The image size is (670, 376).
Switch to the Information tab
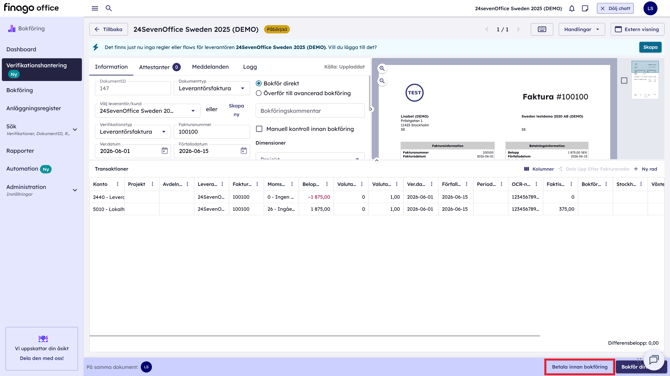click(x=111, y=67)
